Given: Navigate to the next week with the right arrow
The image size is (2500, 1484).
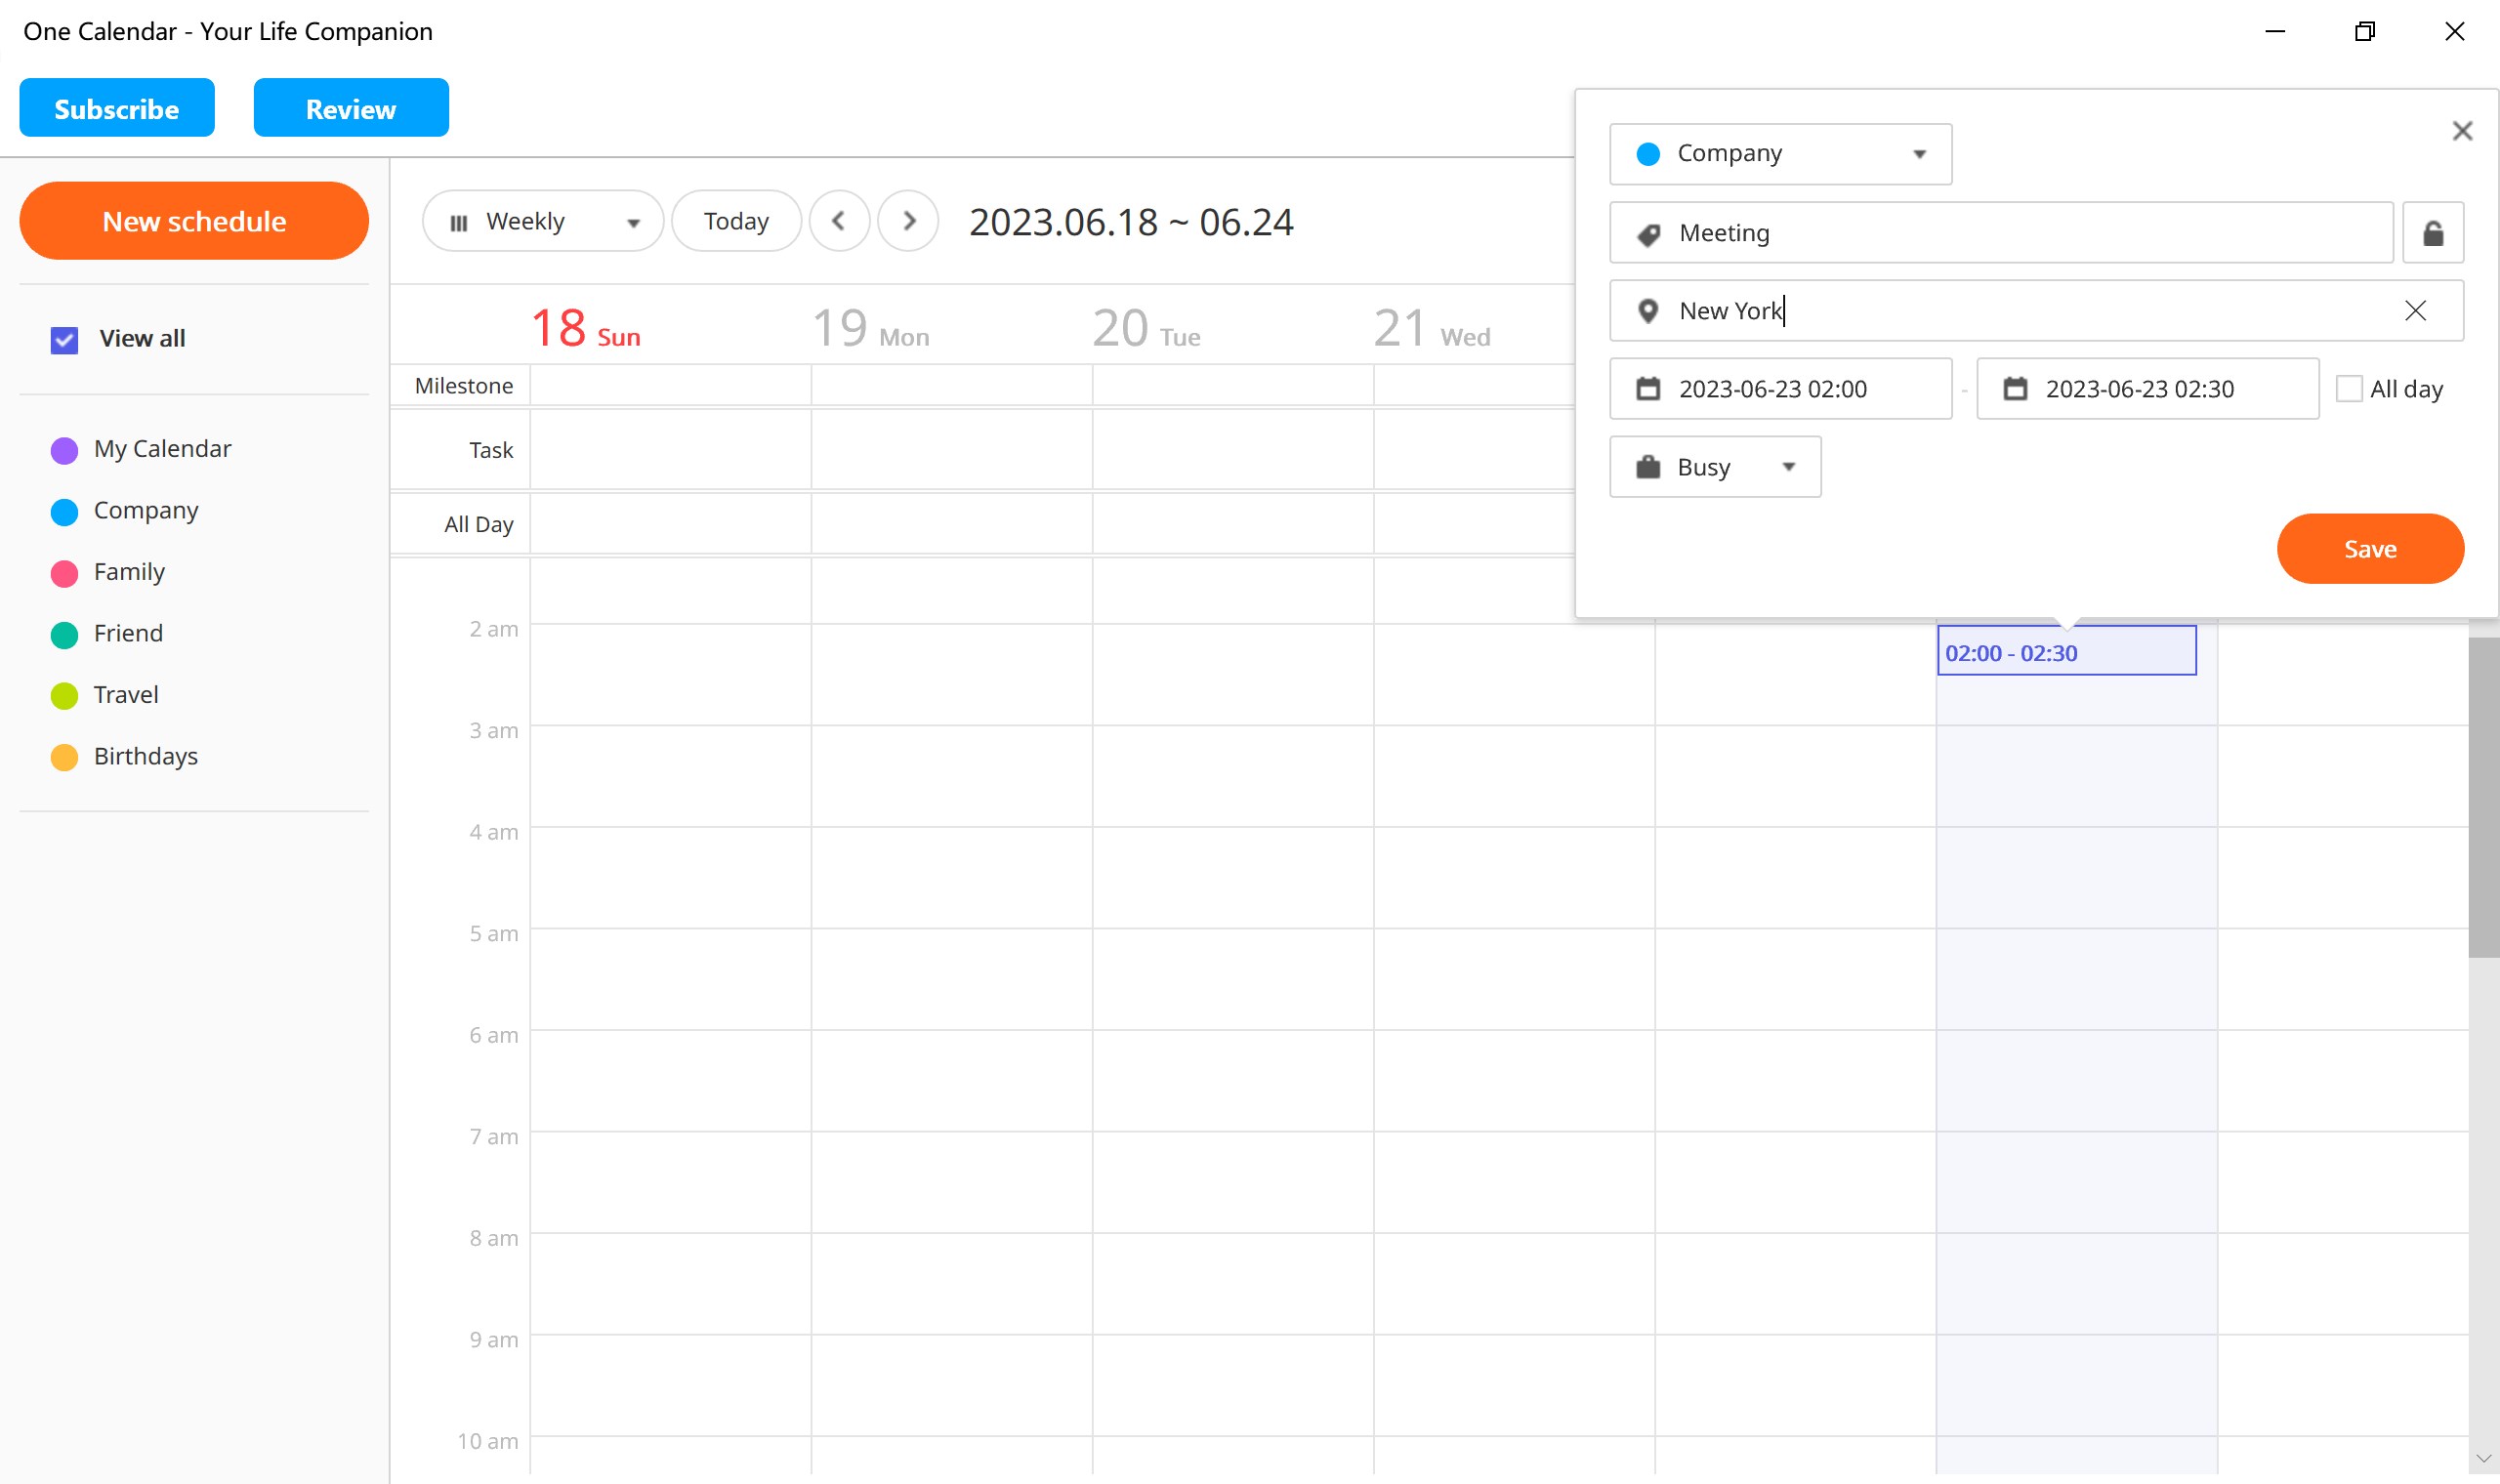Looking at the screenshot, I should 908,221.
